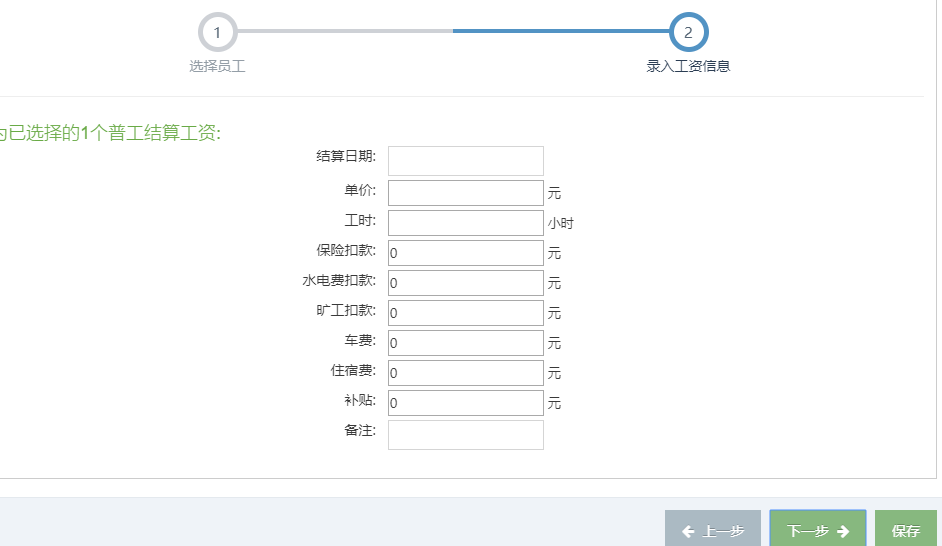
Task: Click the 保险扣款 input field
Action: 465,253
